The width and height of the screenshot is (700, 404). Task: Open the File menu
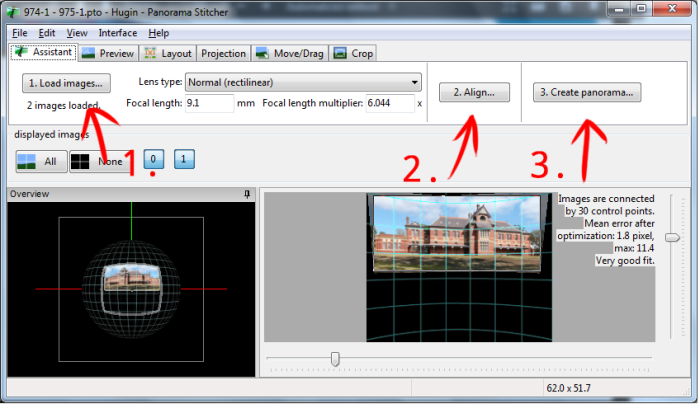click(x=20, y=33)
